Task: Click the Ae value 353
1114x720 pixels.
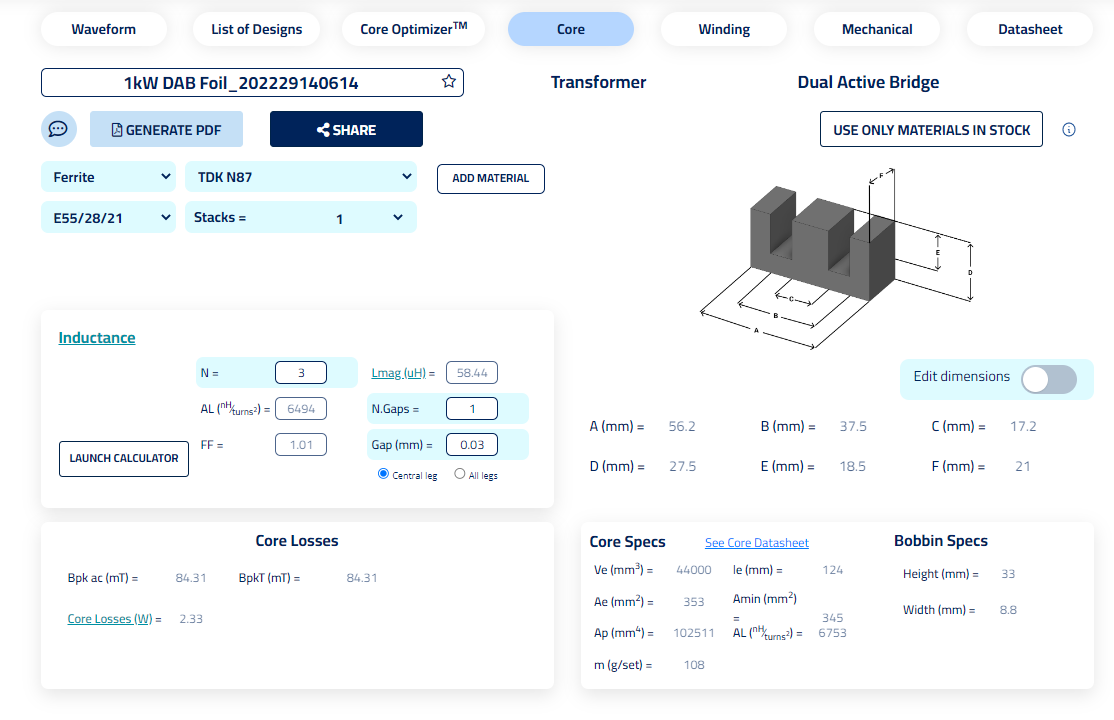Action: [693, 602]
